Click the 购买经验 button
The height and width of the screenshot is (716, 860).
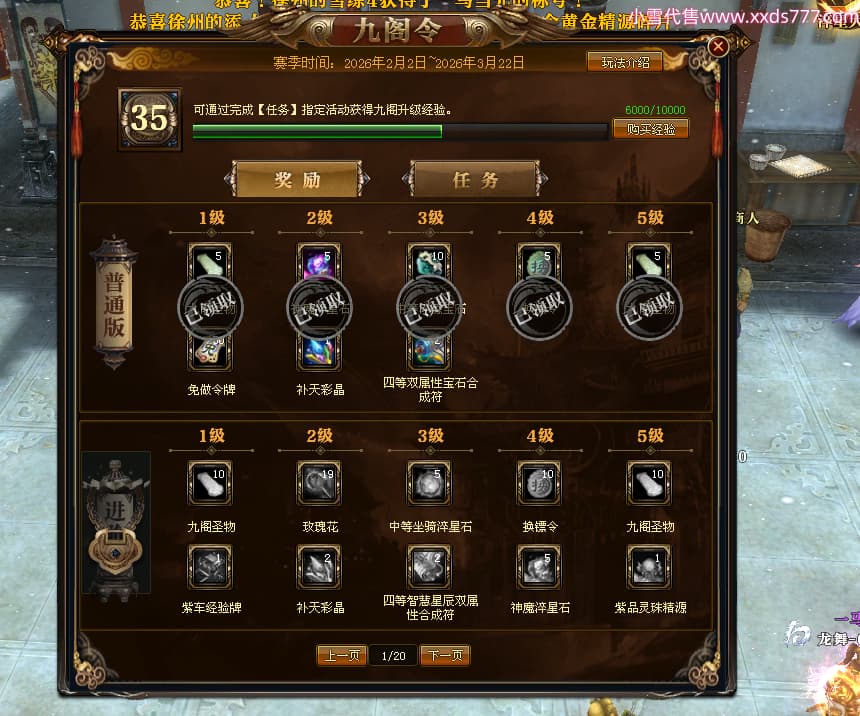pyautogui.click(x=651, y=129)
